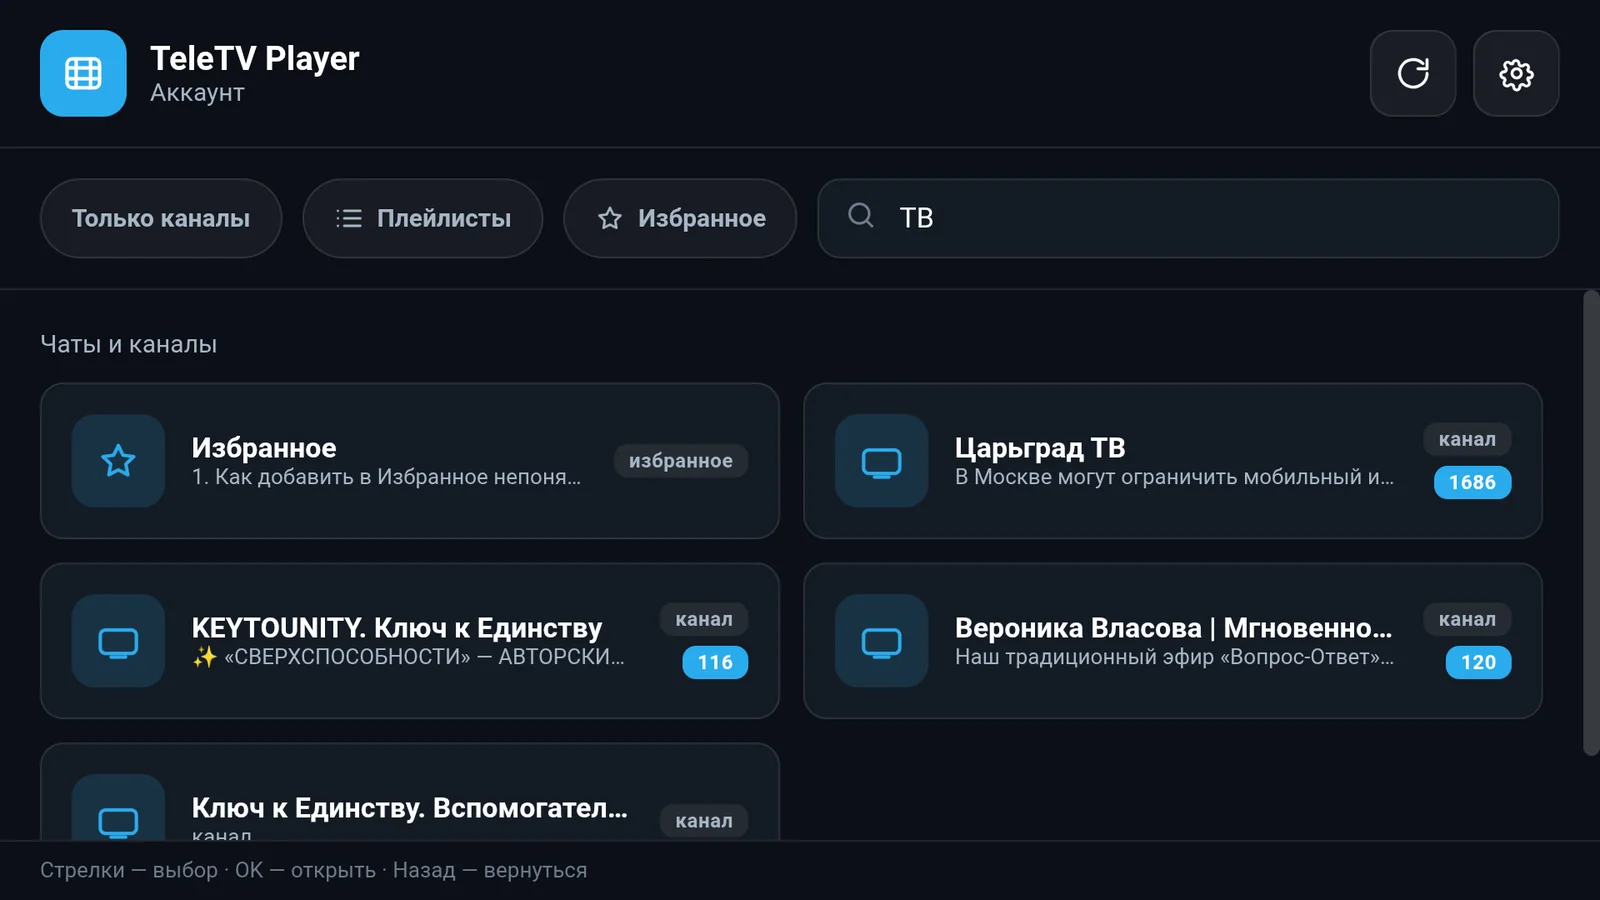Click the TV icon on KEYTOUNITY card
1600x900 pixels.
pos(118,641)
